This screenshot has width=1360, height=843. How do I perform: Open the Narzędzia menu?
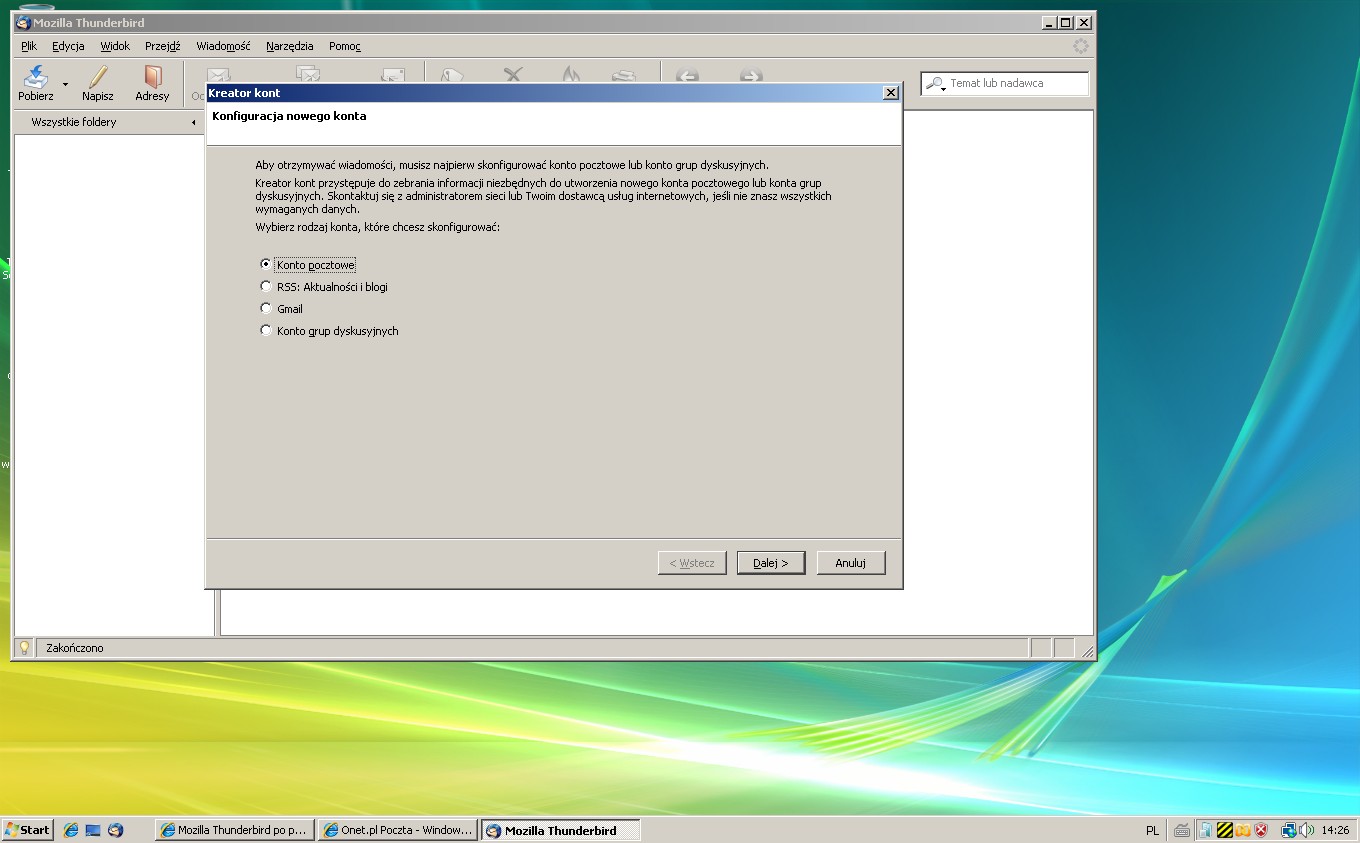click(x=289, y=46)
